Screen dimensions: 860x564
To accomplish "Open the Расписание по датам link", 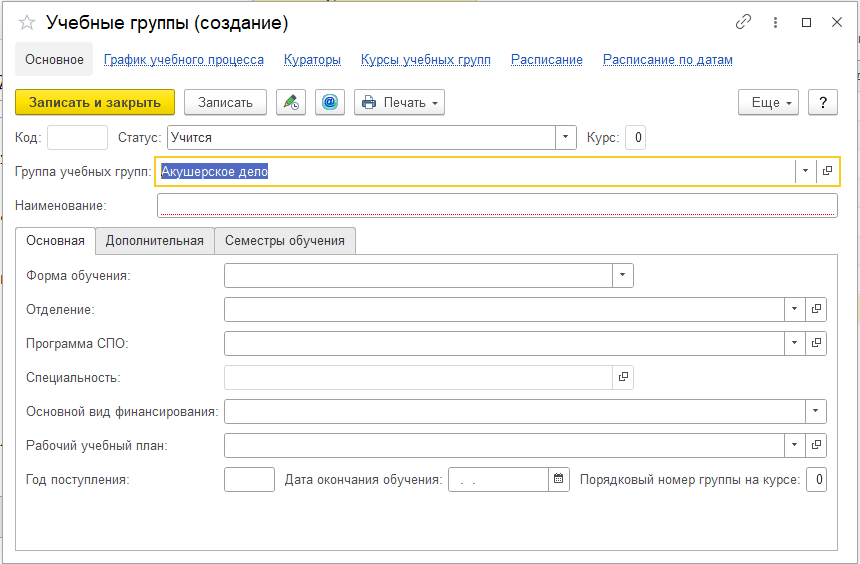I will (667, 60).
